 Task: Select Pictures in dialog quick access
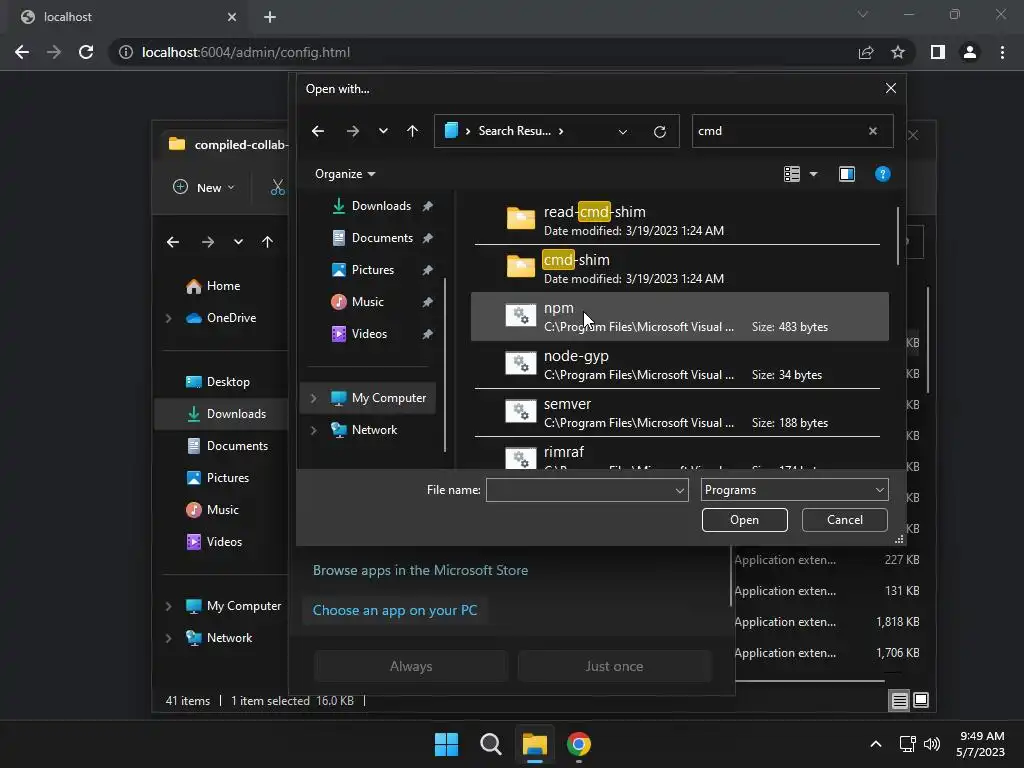[372, 270]
